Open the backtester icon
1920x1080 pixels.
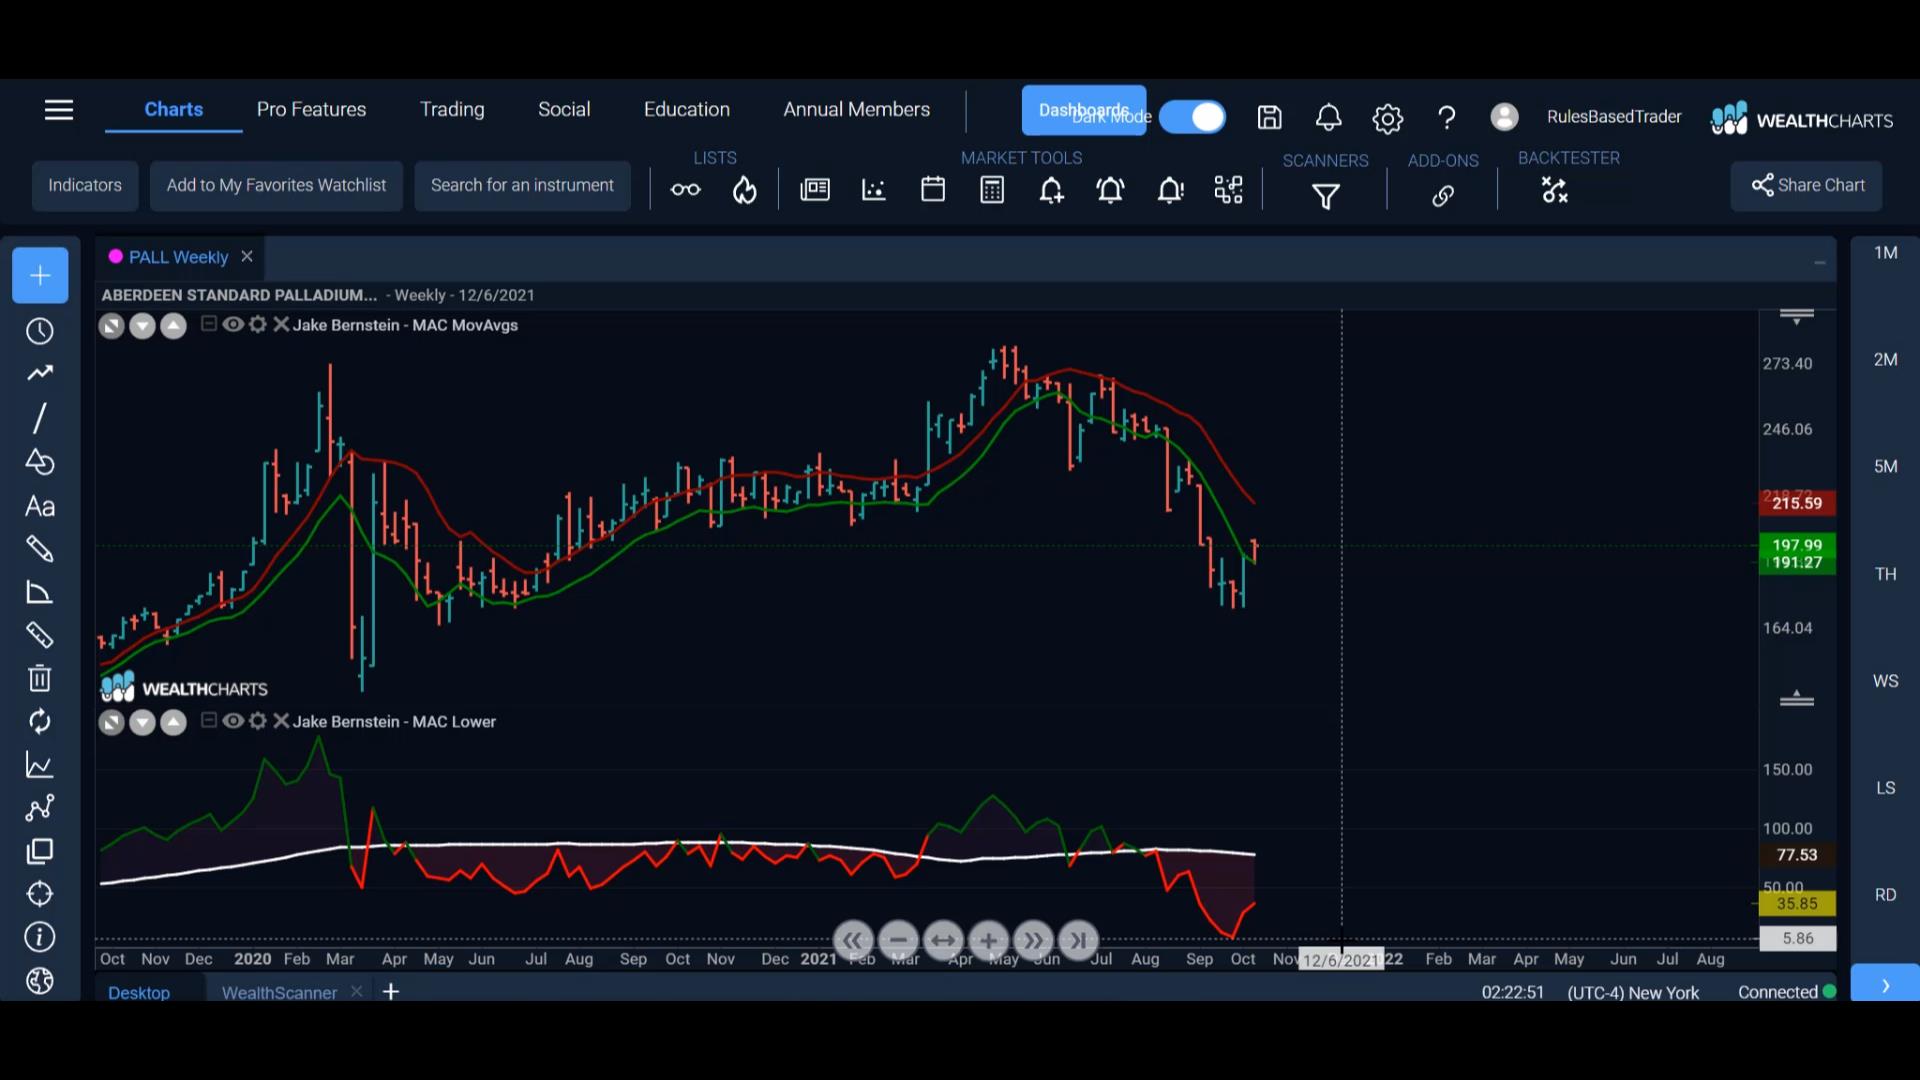[x=1554, y=190]
